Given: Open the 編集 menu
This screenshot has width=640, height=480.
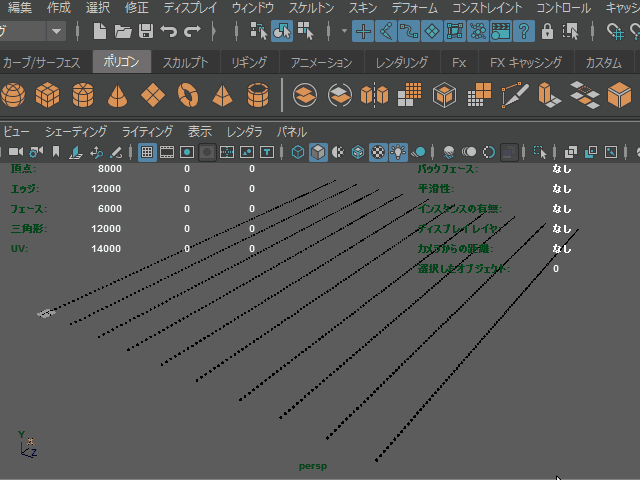Looking at the screenshot, I should point(20,8).
